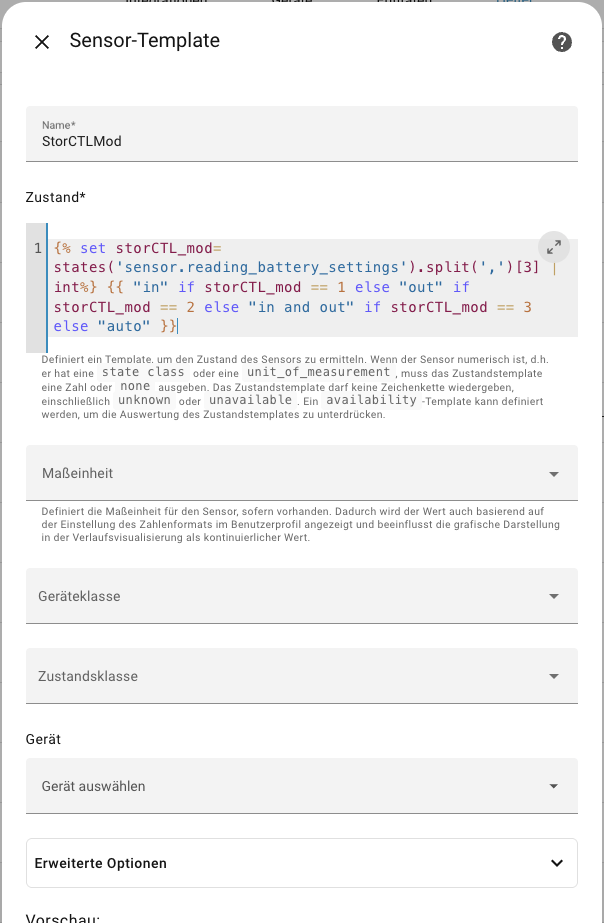Click the Maßeinheit dropdown arrow
The image size is (604, 923).
(553, 474)
